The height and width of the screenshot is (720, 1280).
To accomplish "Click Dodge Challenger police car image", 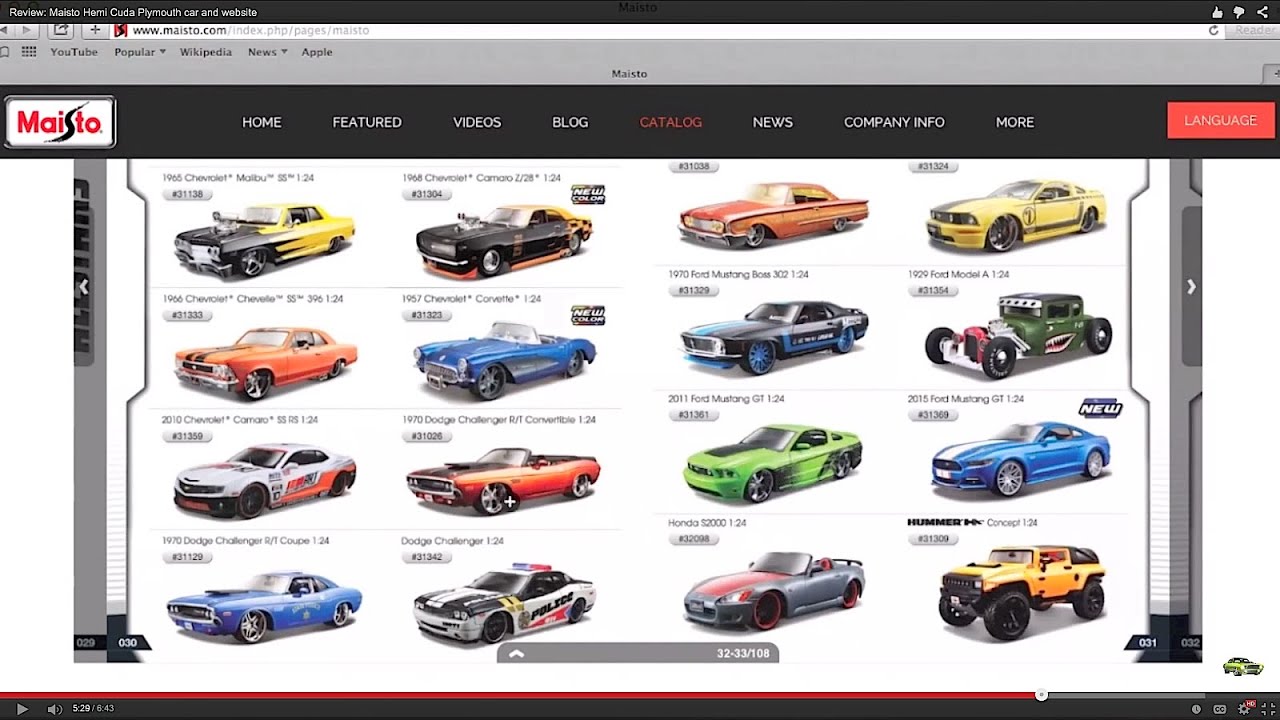I will [505, 604].
